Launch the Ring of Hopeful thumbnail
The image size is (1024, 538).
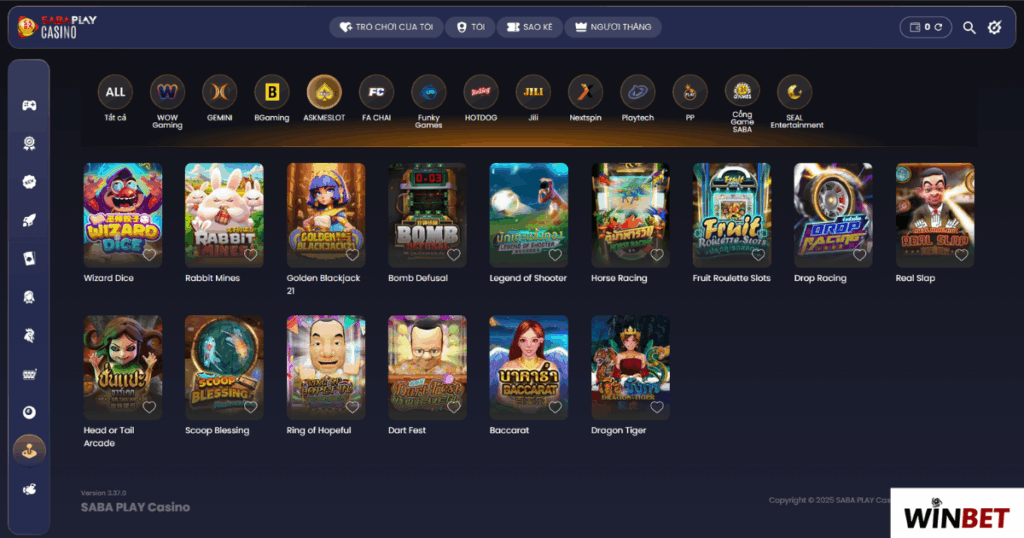coord(326,367)
